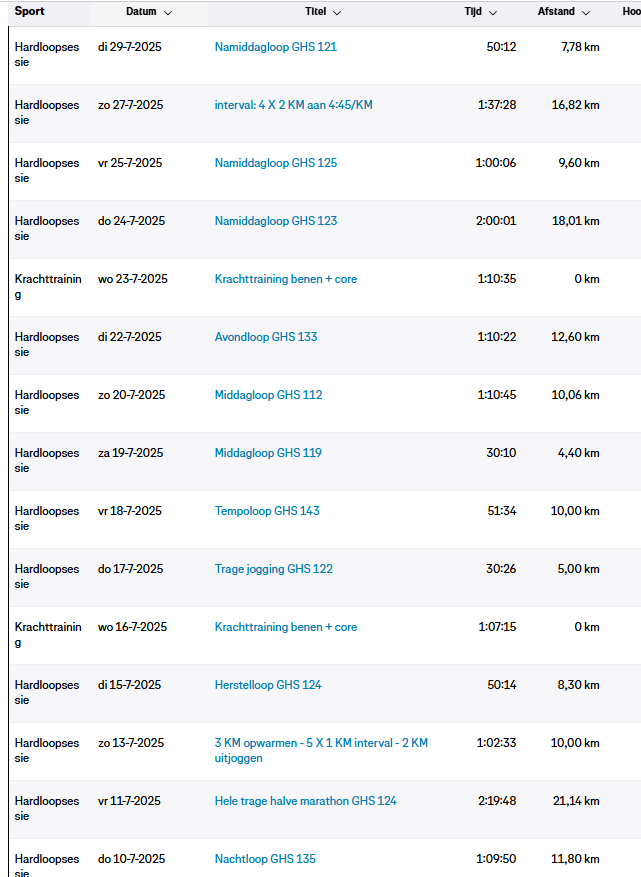
Task: Open the interval 4 X 2 KM activity
Action: click(x=293, y=105)
